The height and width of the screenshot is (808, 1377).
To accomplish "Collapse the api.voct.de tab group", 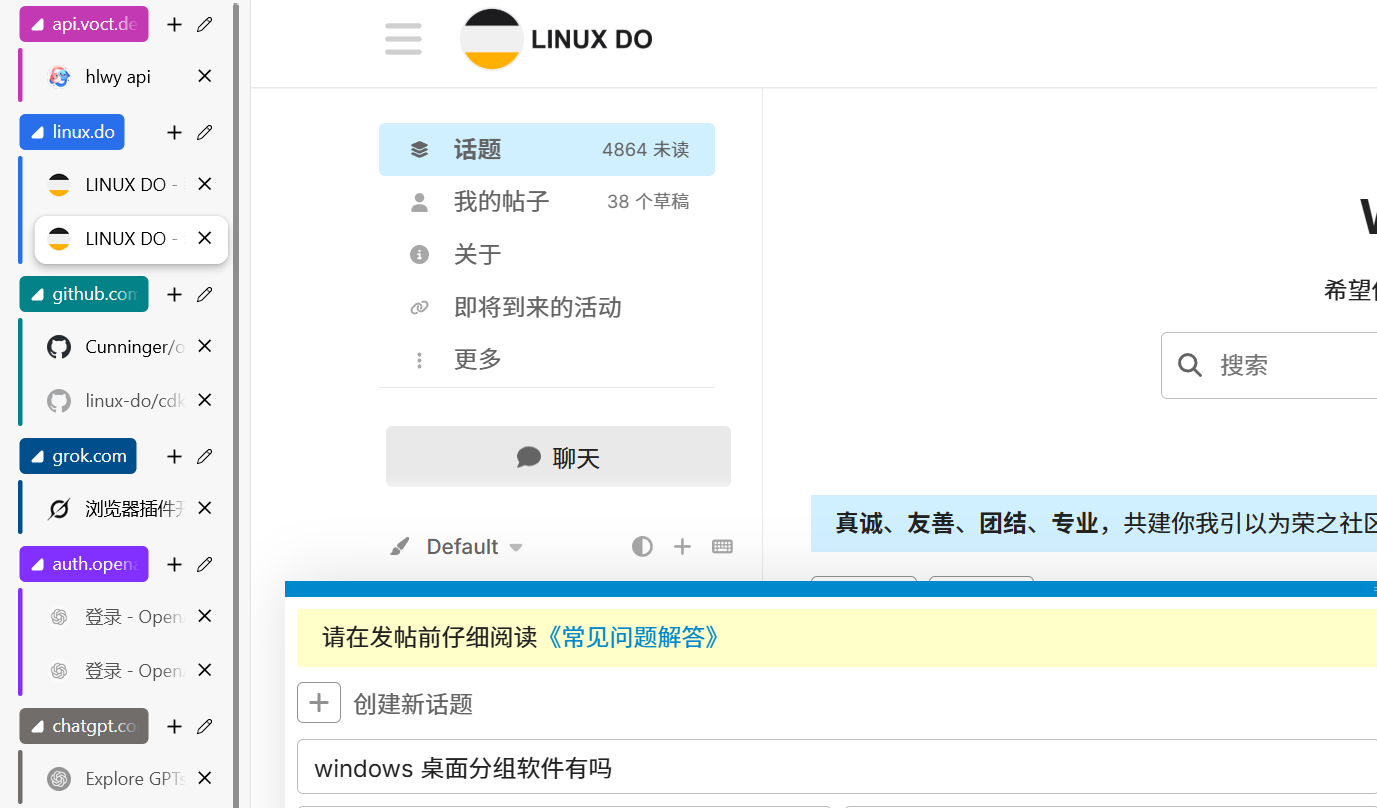I will pyautogui.click(x=84, y=24).
